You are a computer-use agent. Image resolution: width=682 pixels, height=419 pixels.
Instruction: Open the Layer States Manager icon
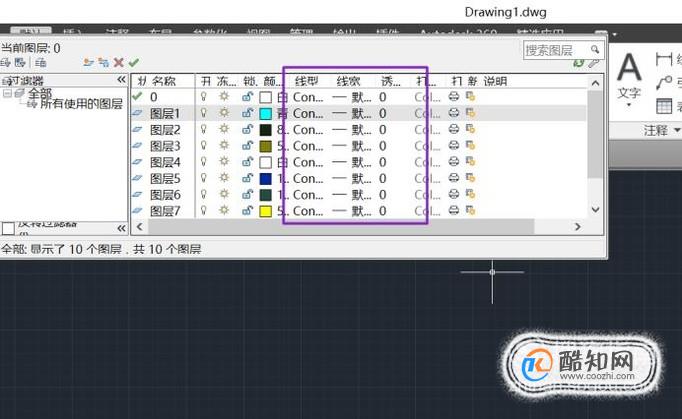pos(40,63)
